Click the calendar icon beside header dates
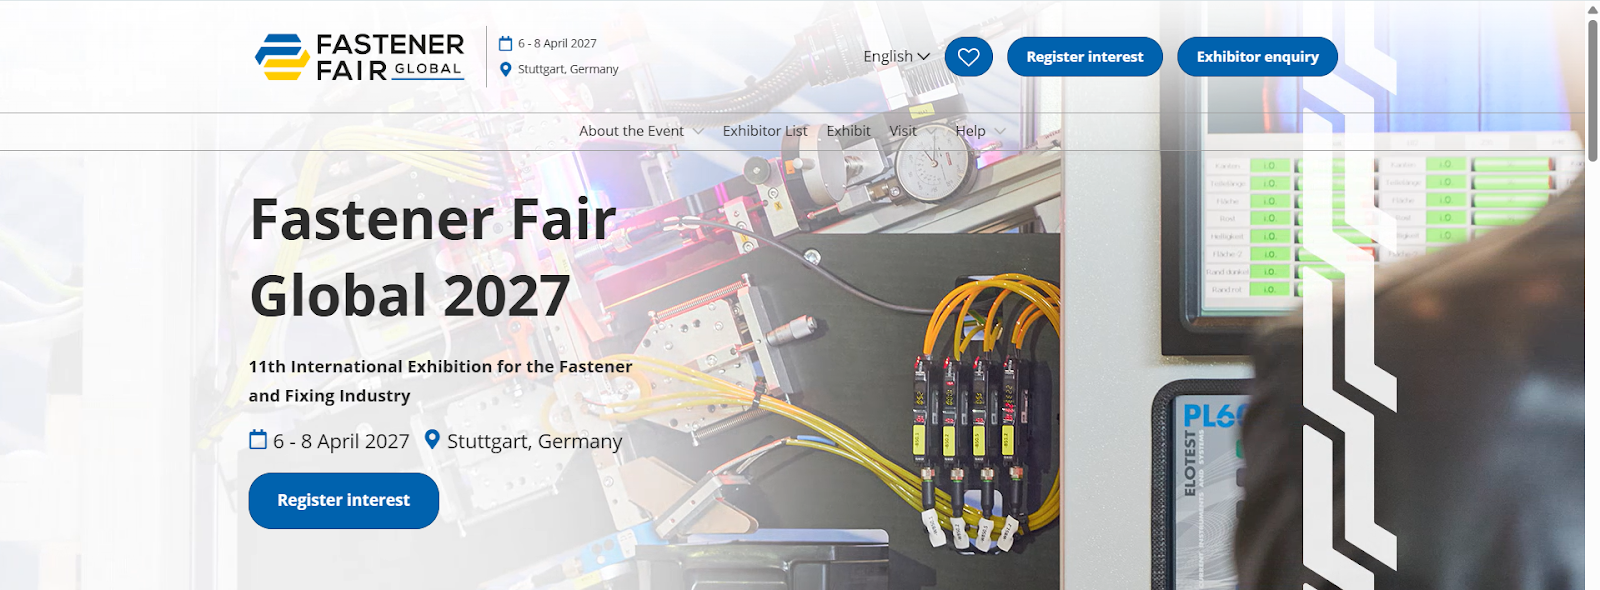1600x590 pixels. tap(505, 43)
